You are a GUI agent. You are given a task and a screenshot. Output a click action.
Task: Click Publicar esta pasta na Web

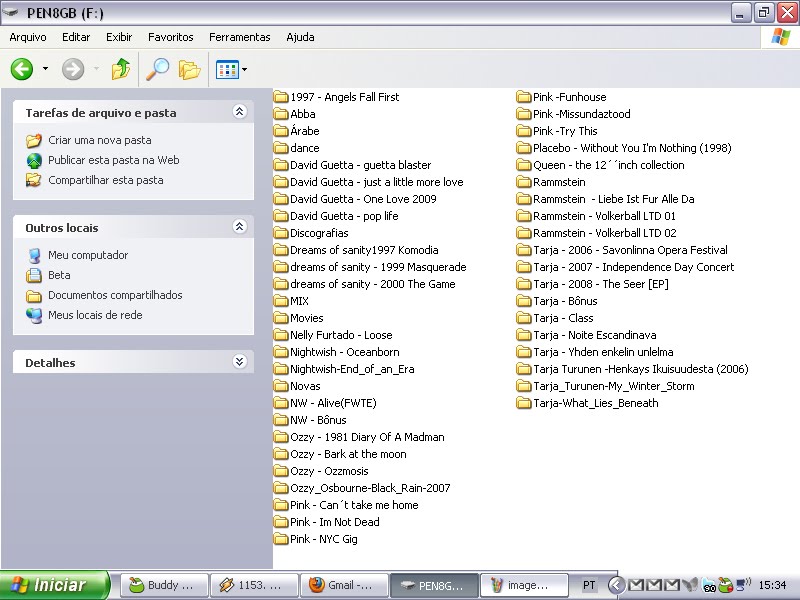pos(114,160)
